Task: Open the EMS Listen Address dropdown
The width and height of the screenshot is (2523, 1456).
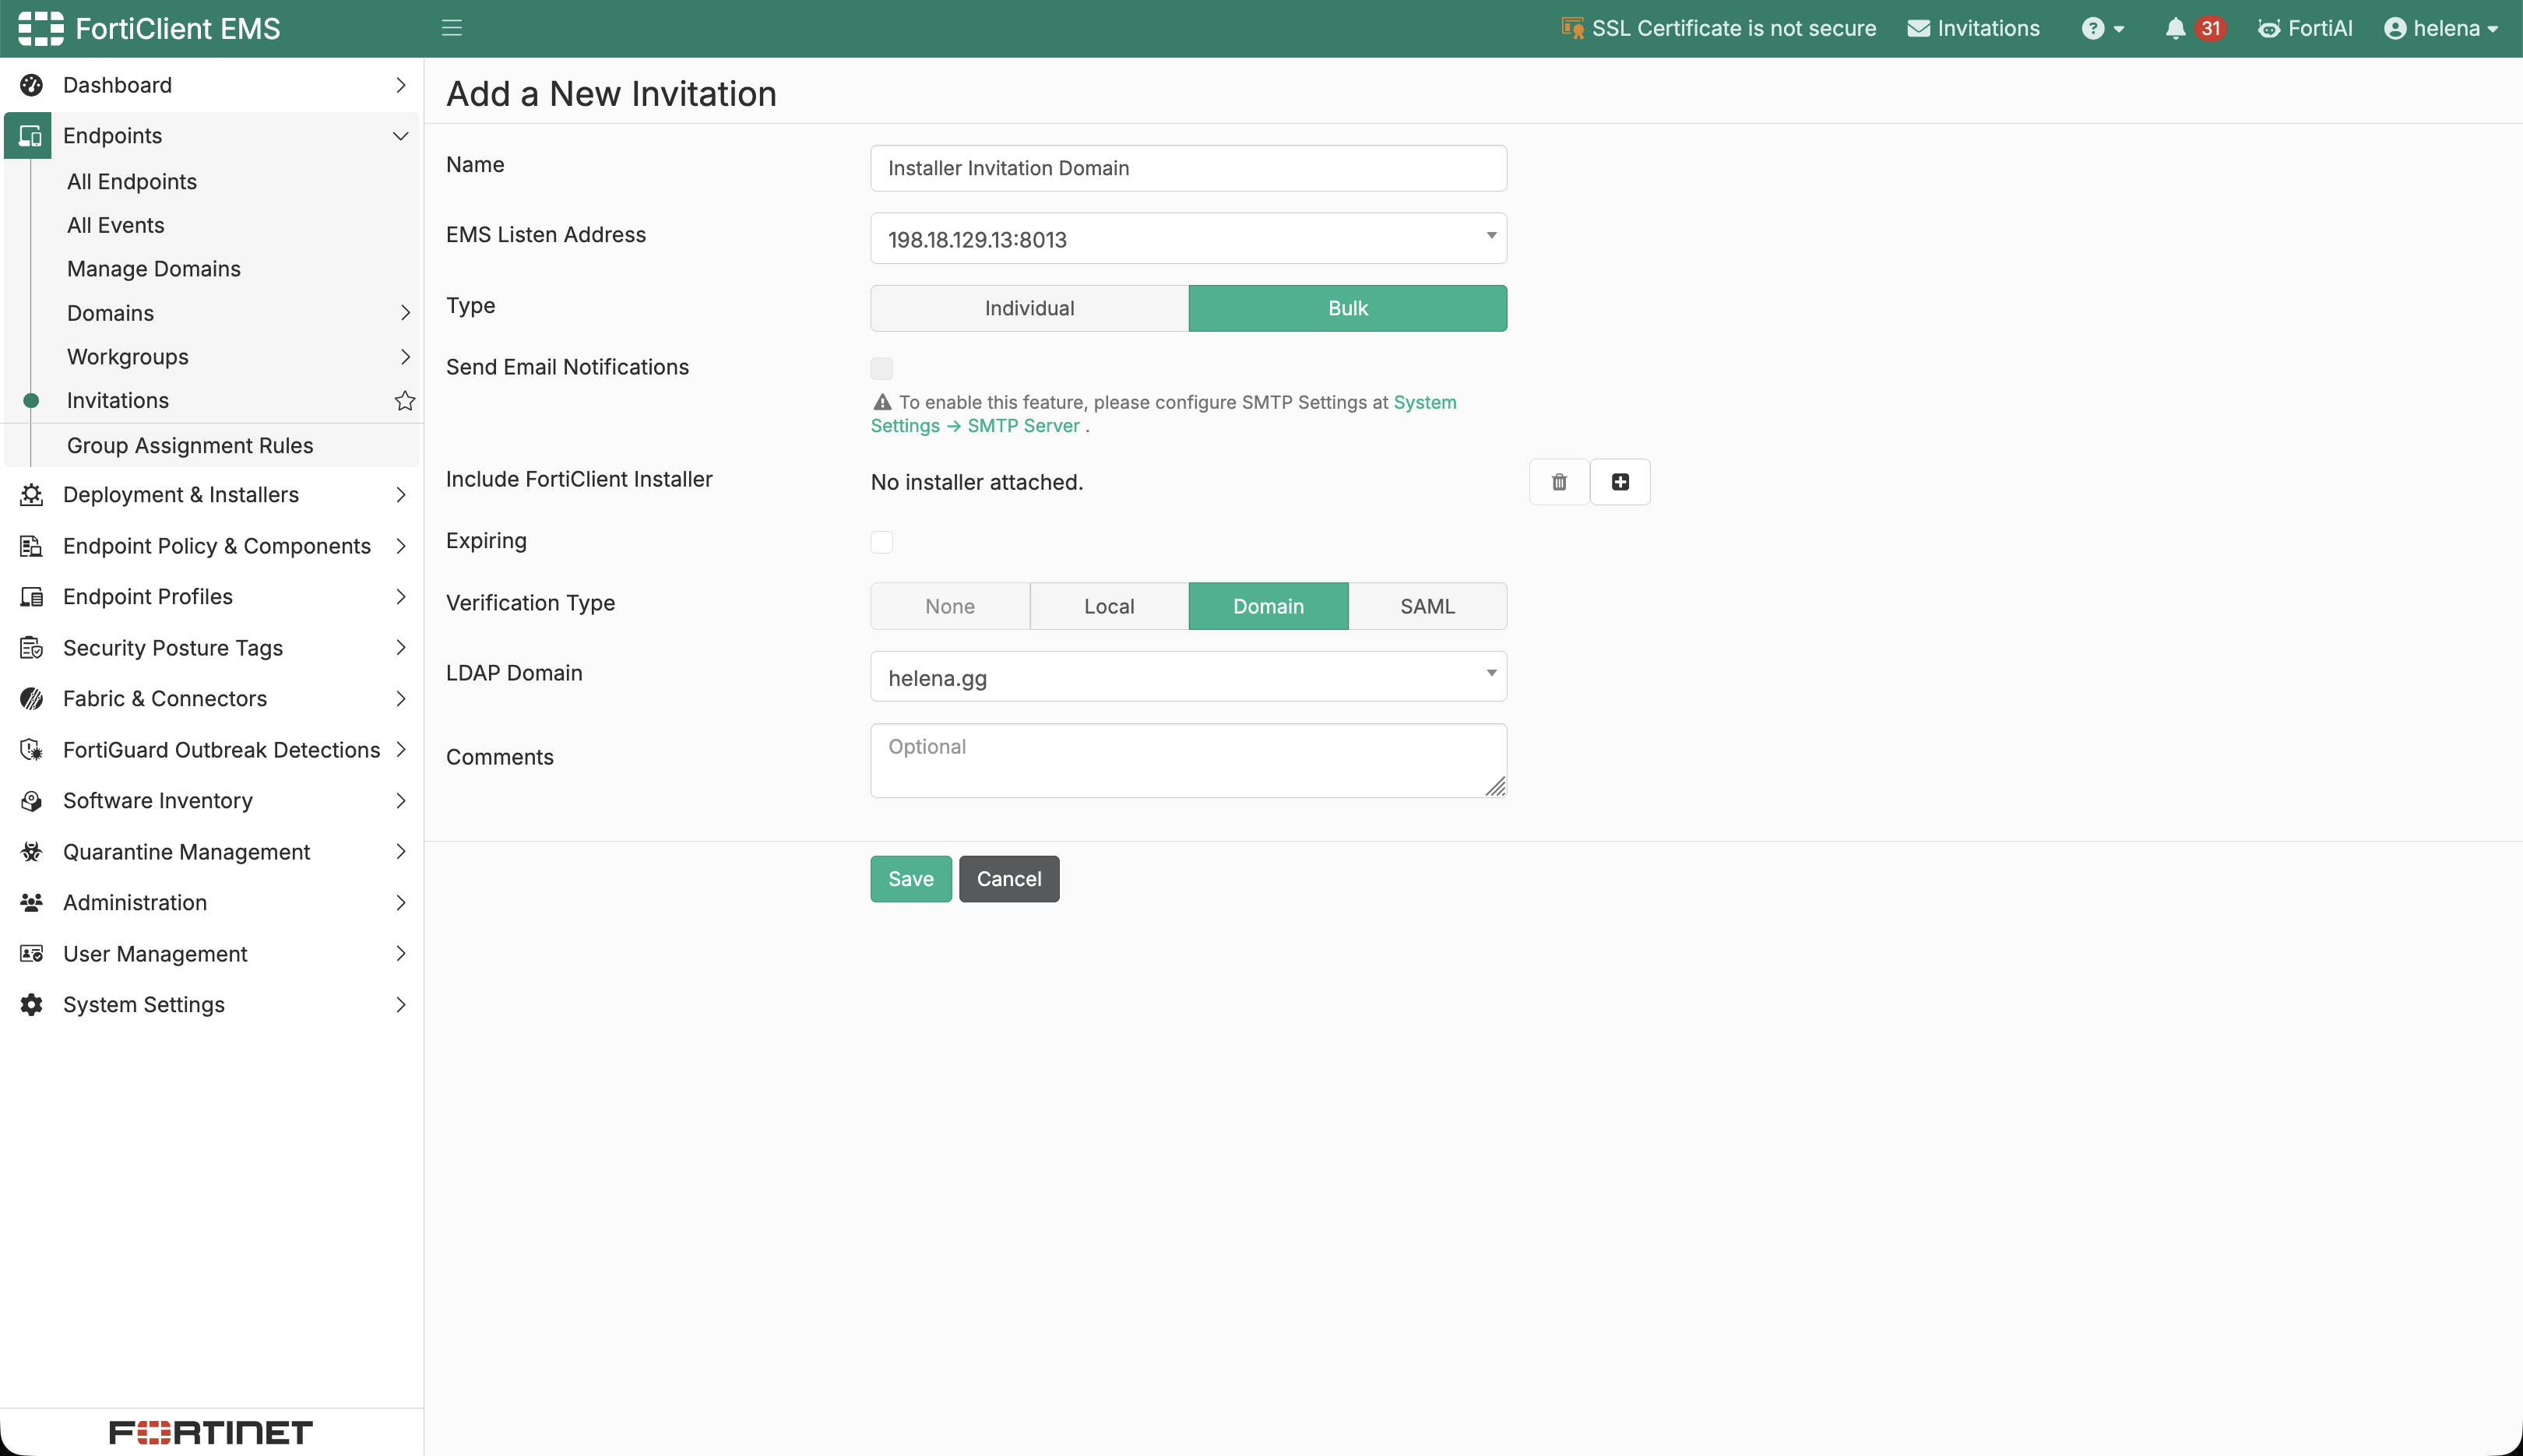Action: point(1188,239)
